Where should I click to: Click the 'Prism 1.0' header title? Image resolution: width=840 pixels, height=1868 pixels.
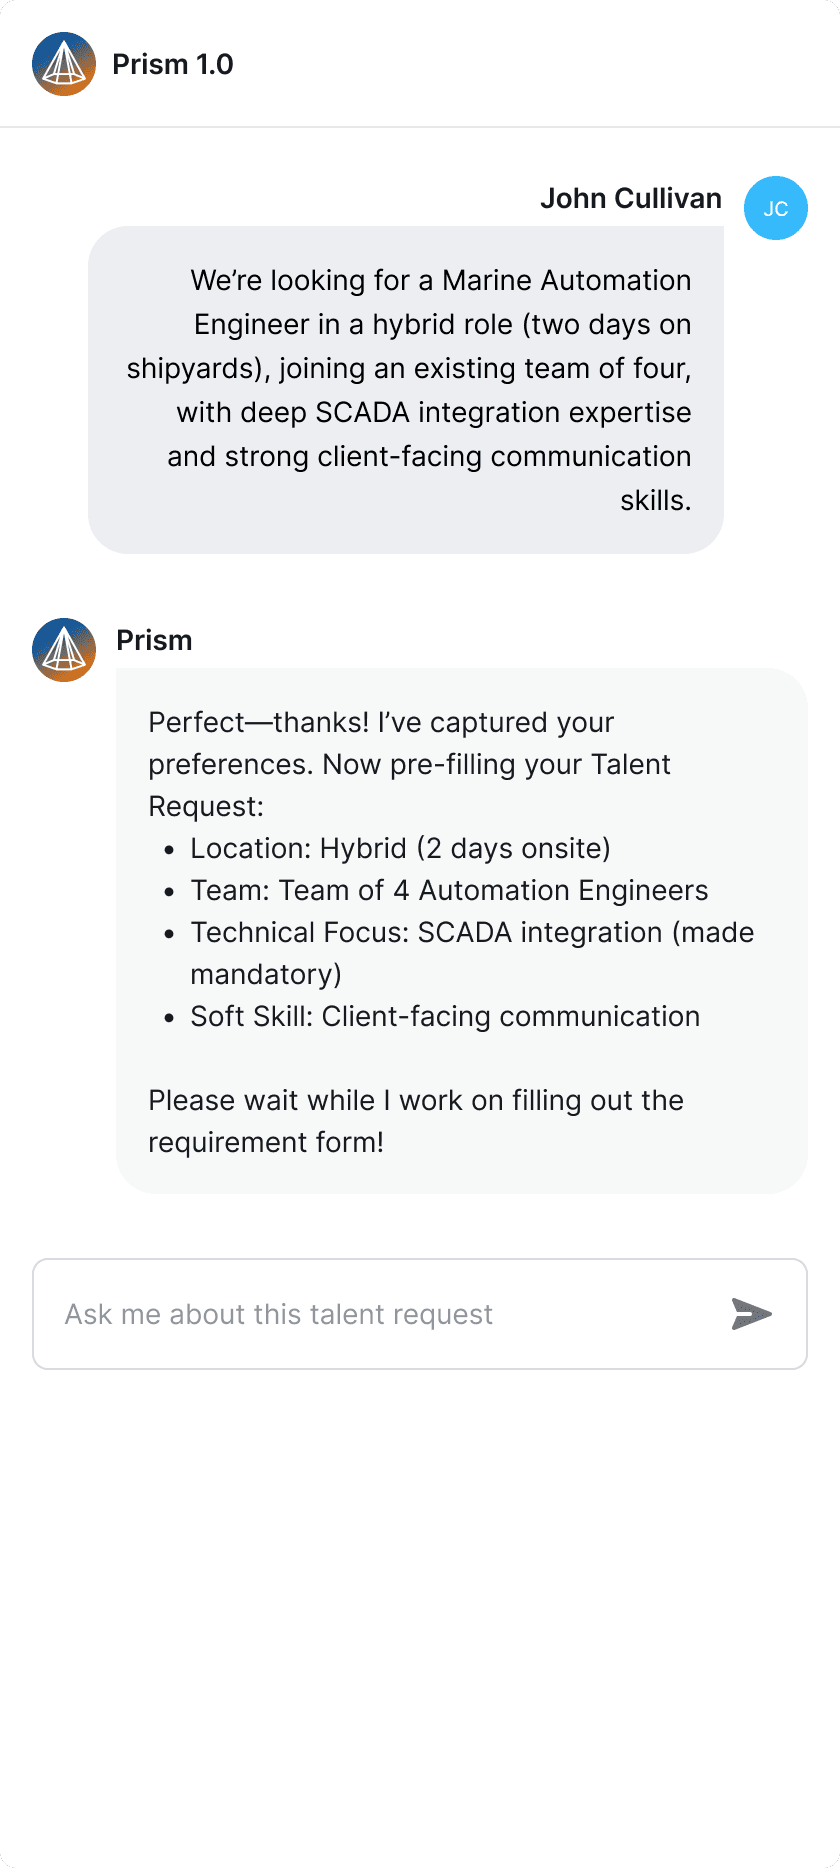pyautogui.click(x=172, y=64)
